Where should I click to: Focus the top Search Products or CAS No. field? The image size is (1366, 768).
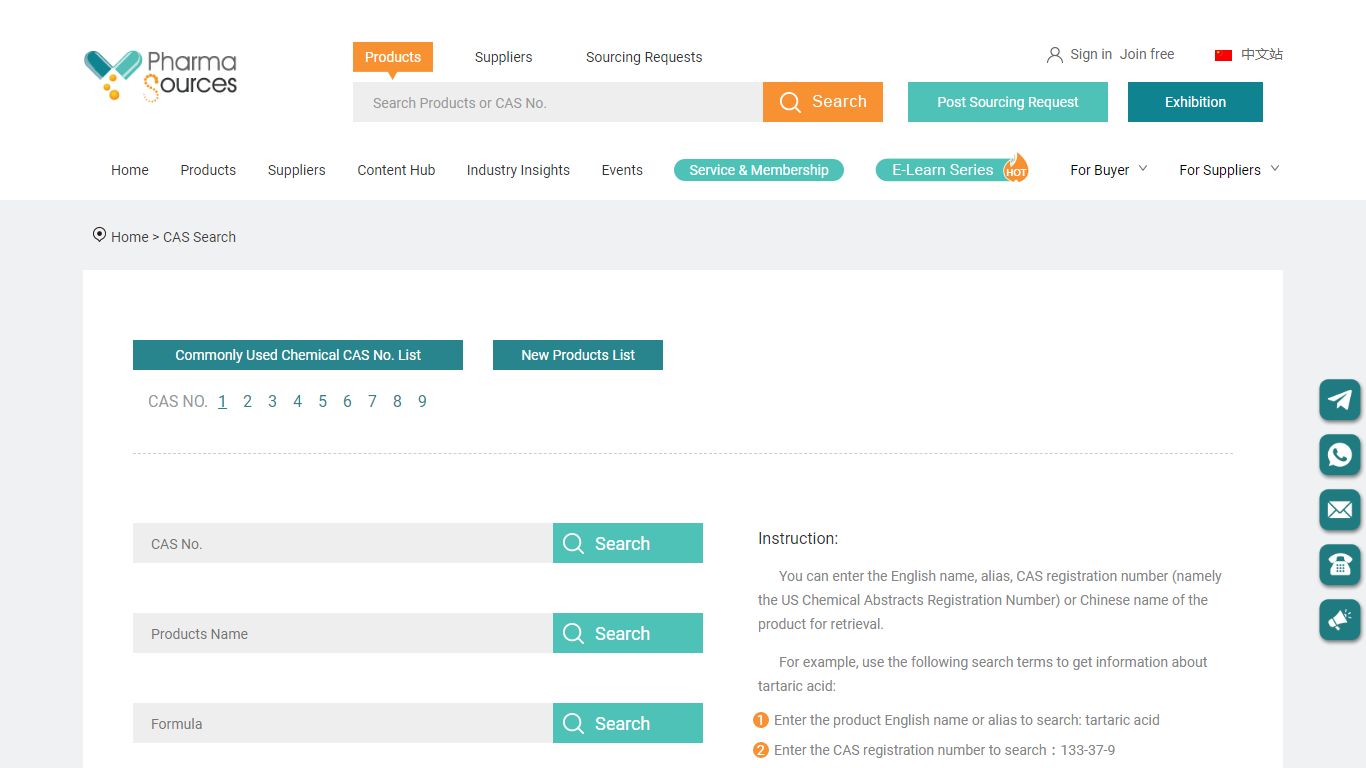pos(558,102)
